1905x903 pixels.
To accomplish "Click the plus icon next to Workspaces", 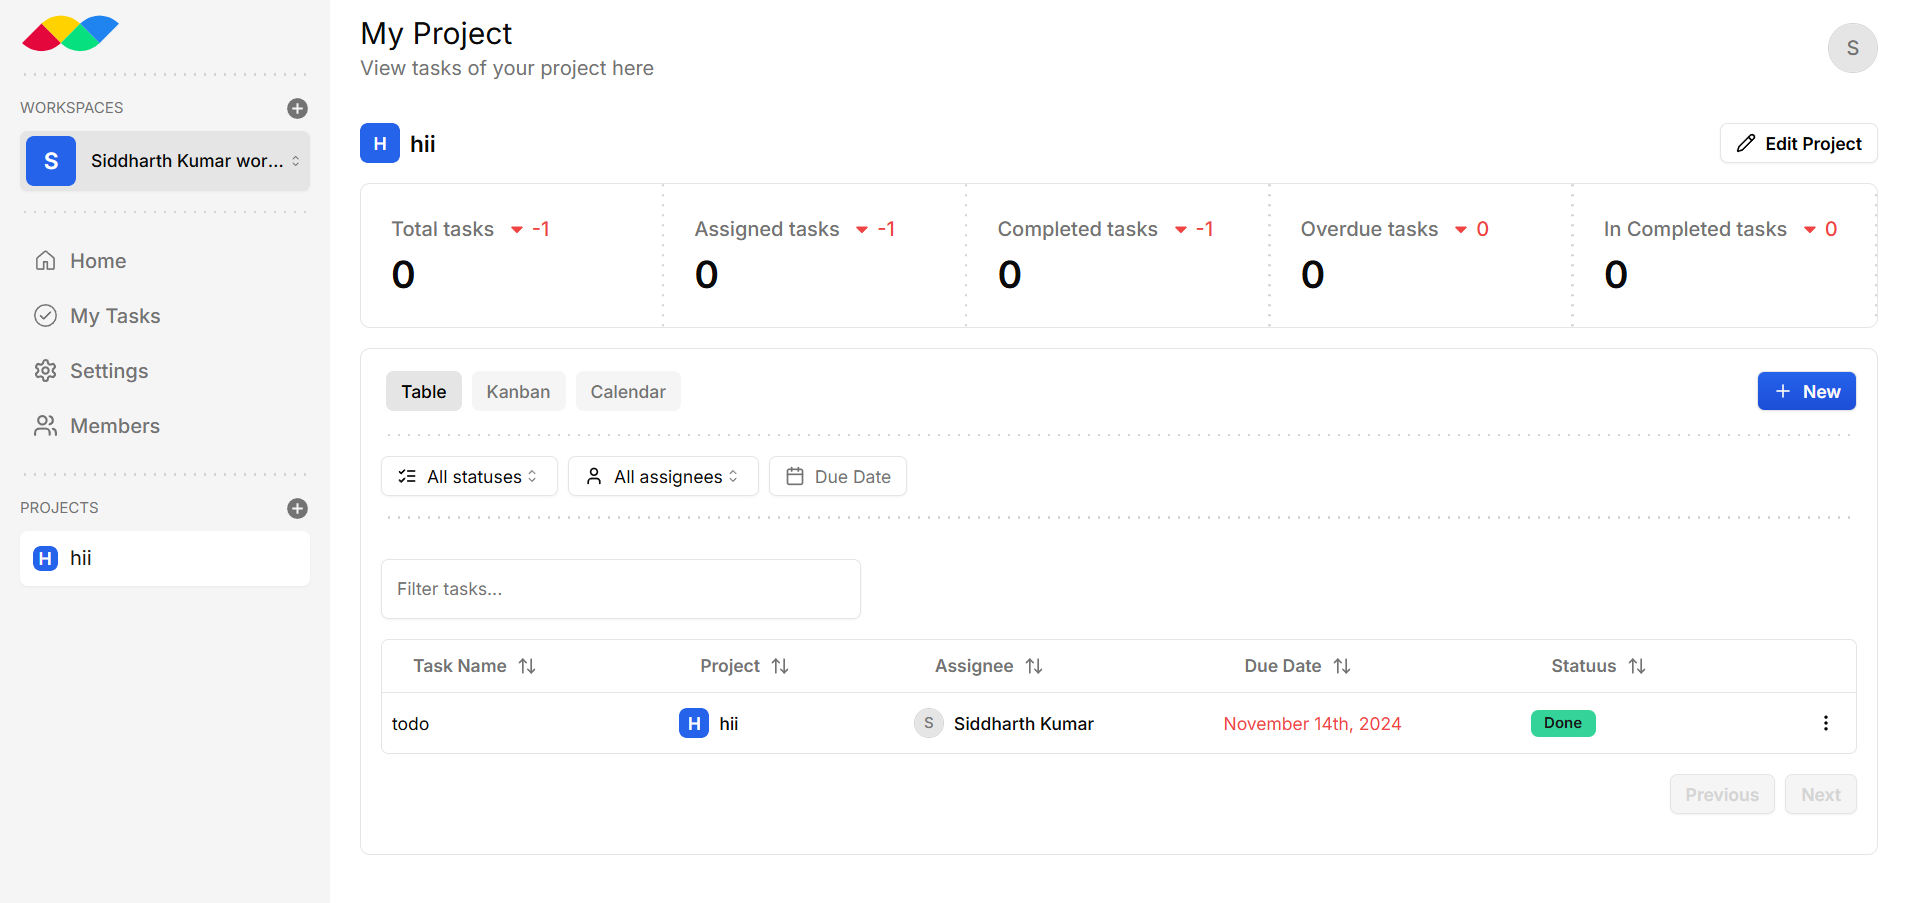I will pos(297,108).
